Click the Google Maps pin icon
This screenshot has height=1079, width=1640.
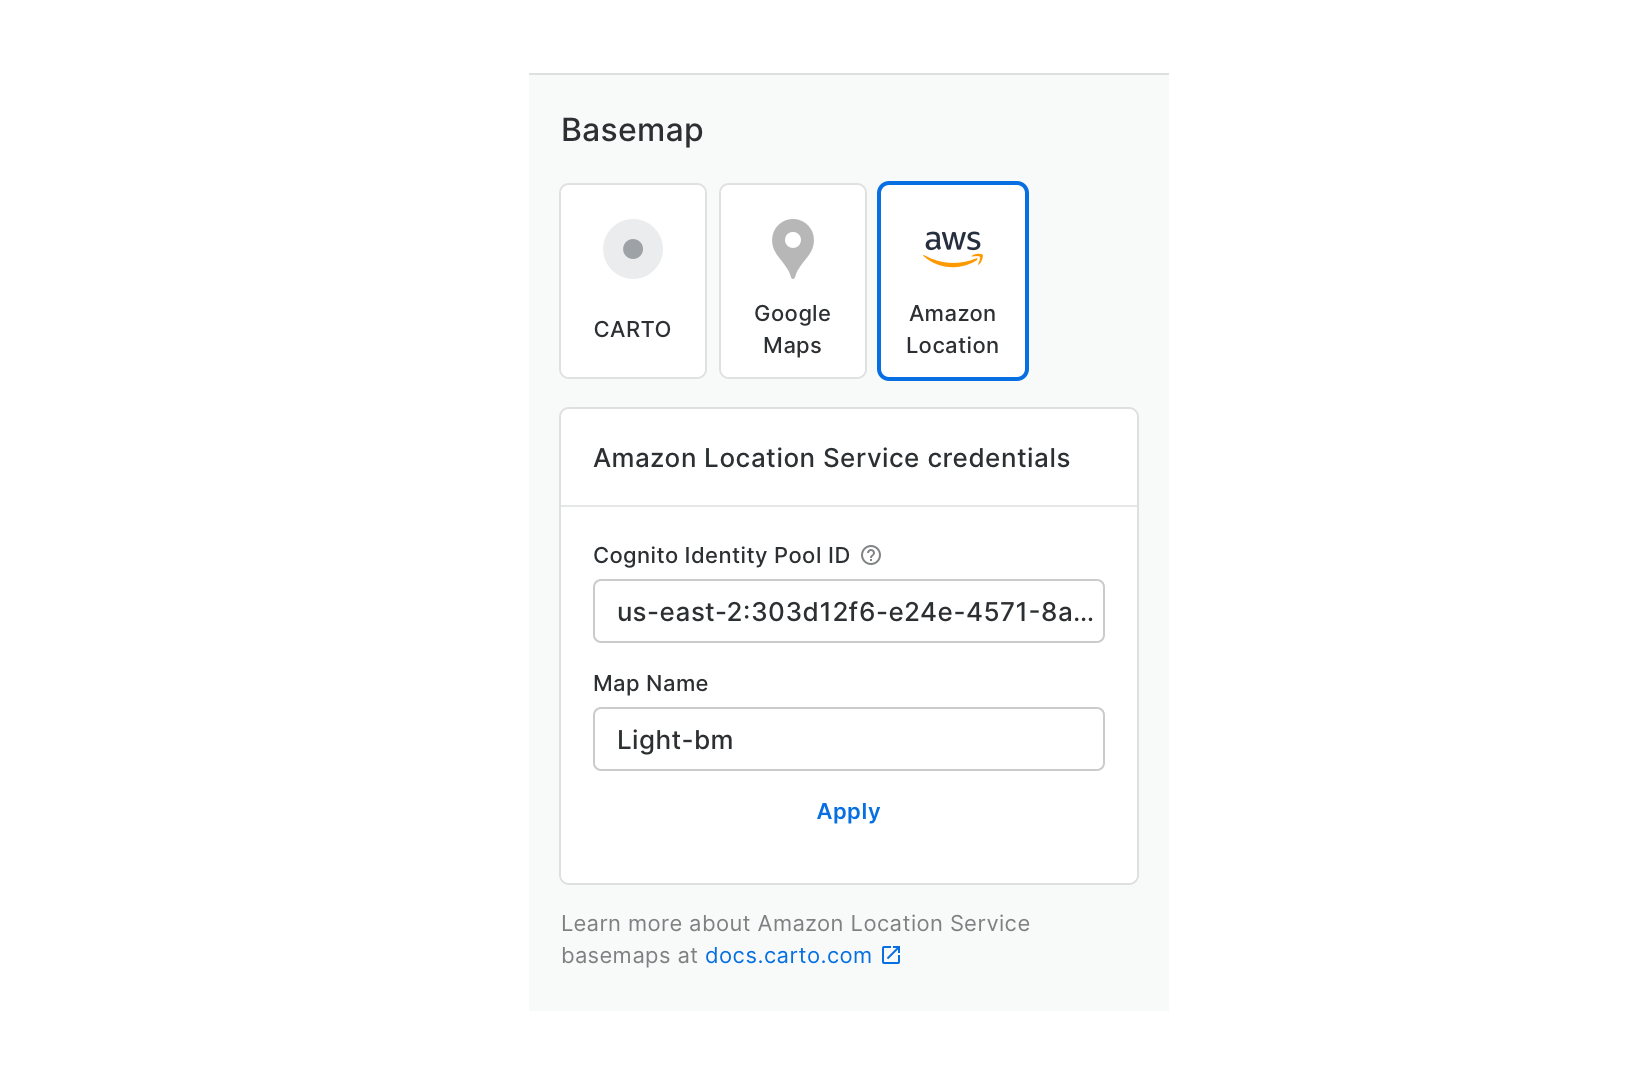[x=793, y=247]
